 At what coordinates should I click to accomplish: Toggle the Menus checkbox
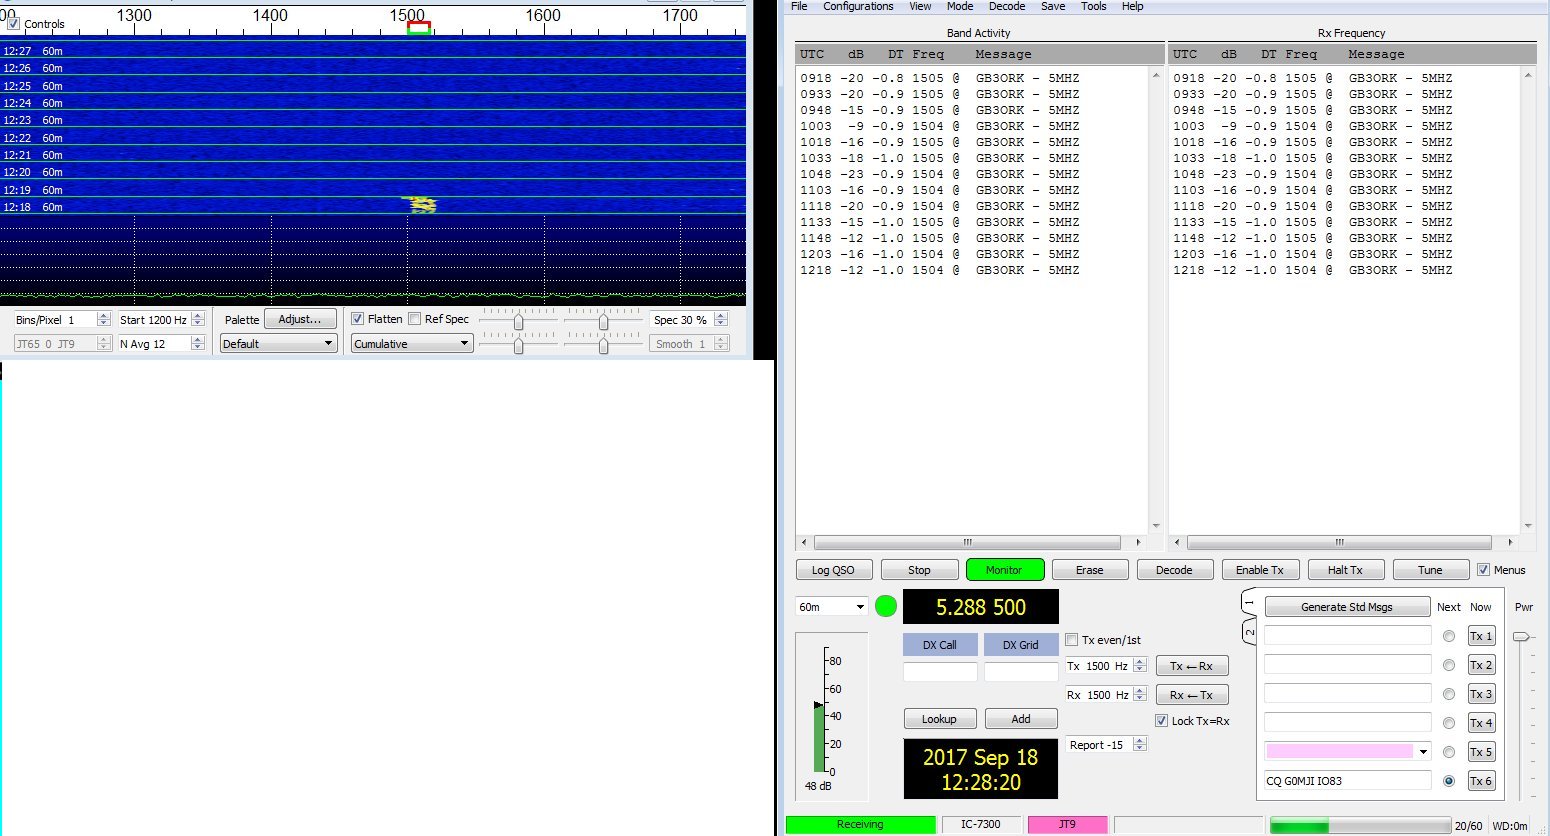click(x=1483, y=570)
